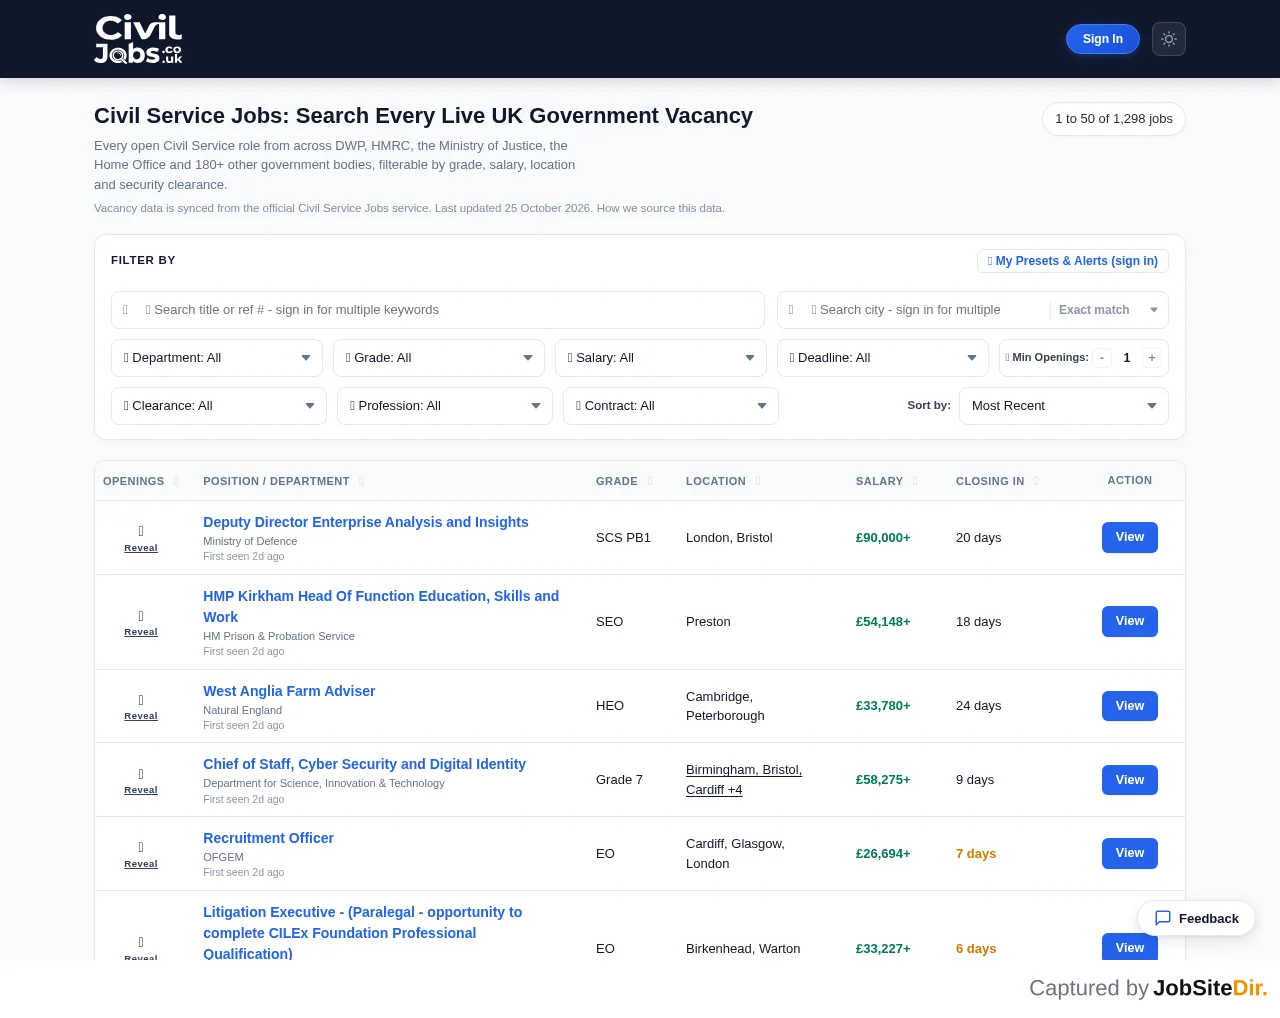This screenshot has height=1018, width=1280.
Task: Show all locations for Birmingham, Bristol, Cardiff +4
Action: (744, 780)
